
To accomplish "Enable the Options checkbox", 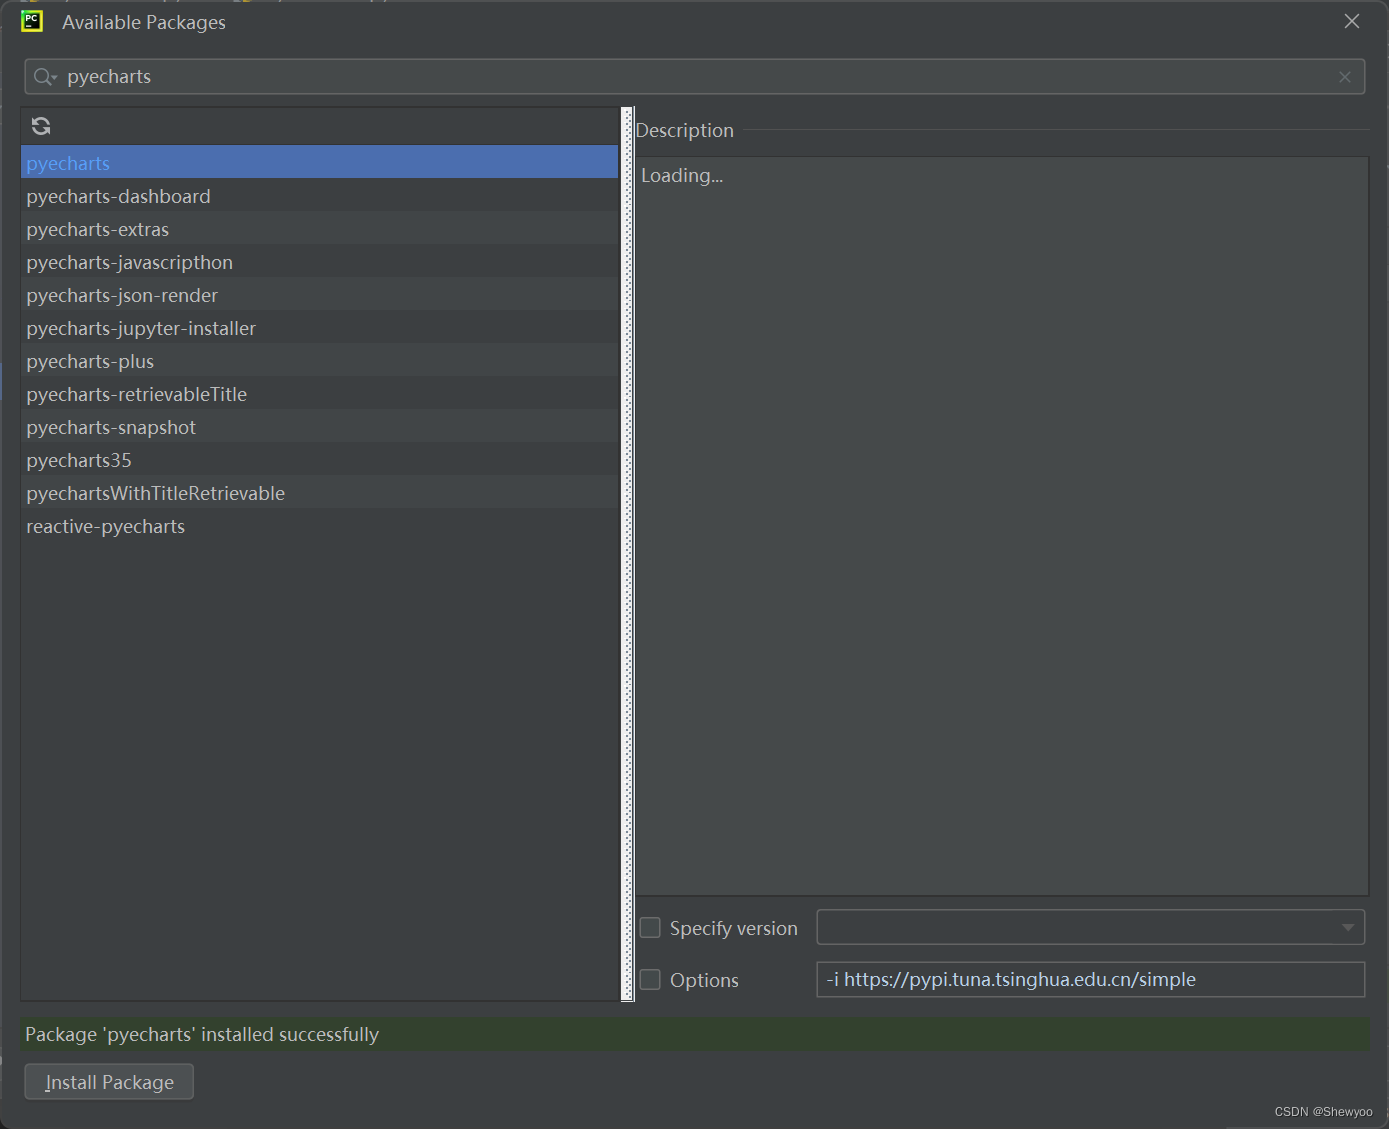I will 650,980.
